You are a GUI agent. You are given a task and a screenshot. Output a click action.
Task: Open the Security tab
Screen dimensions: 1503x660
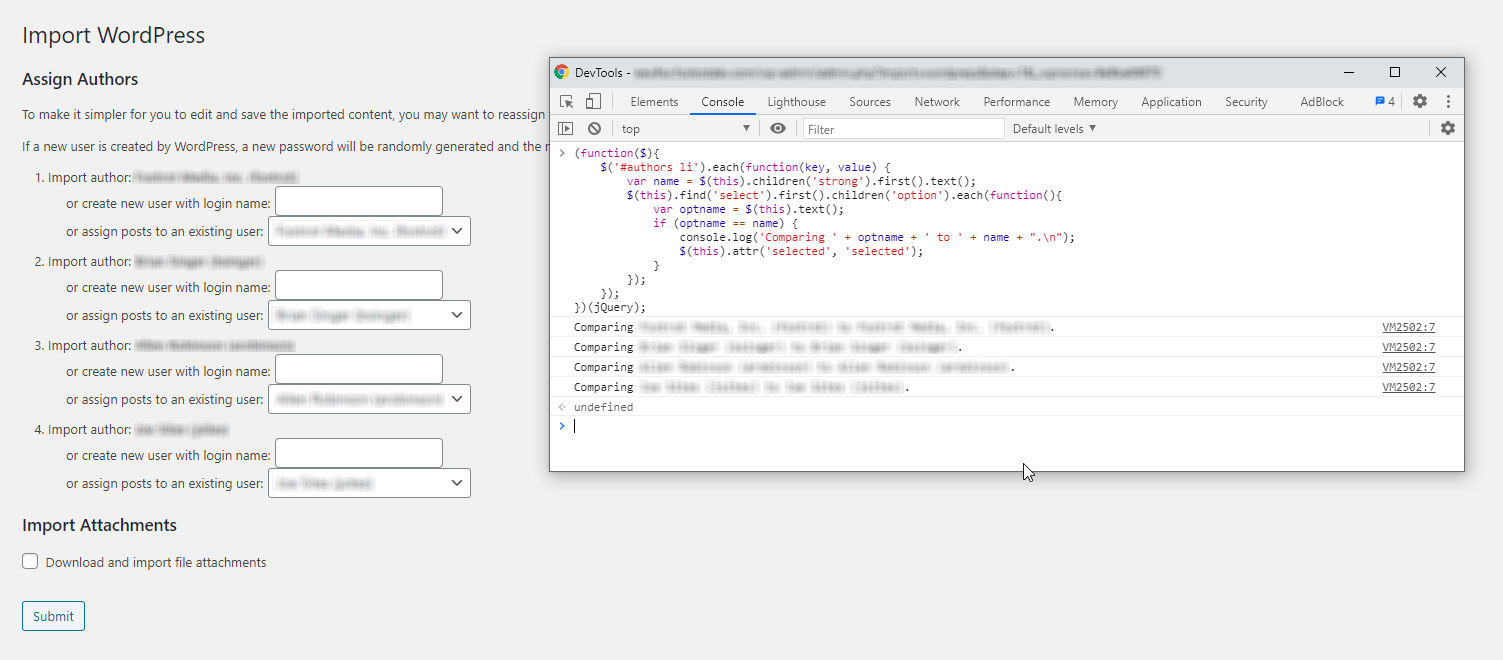1246,101
